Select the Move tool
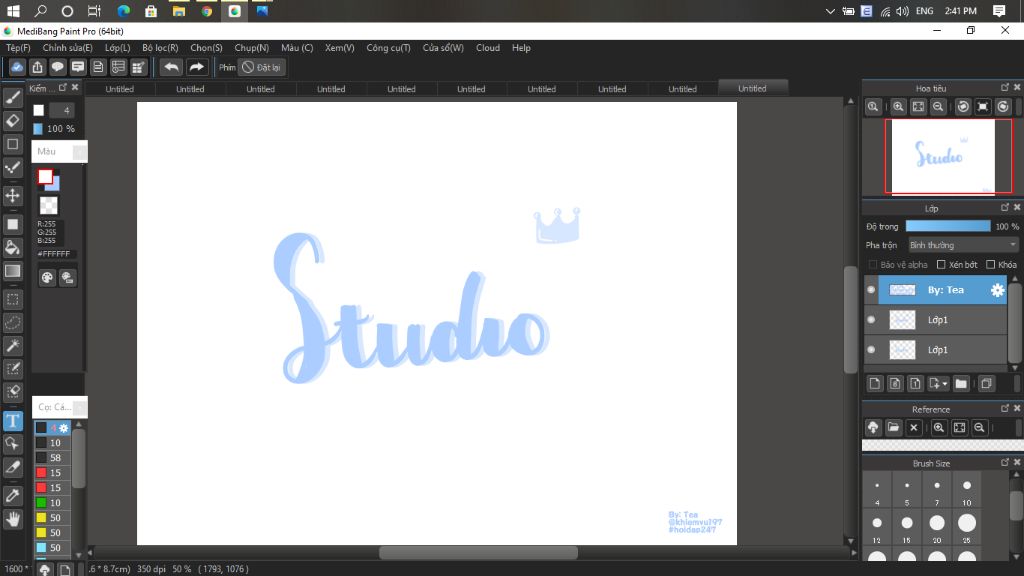 pos(12,195)
